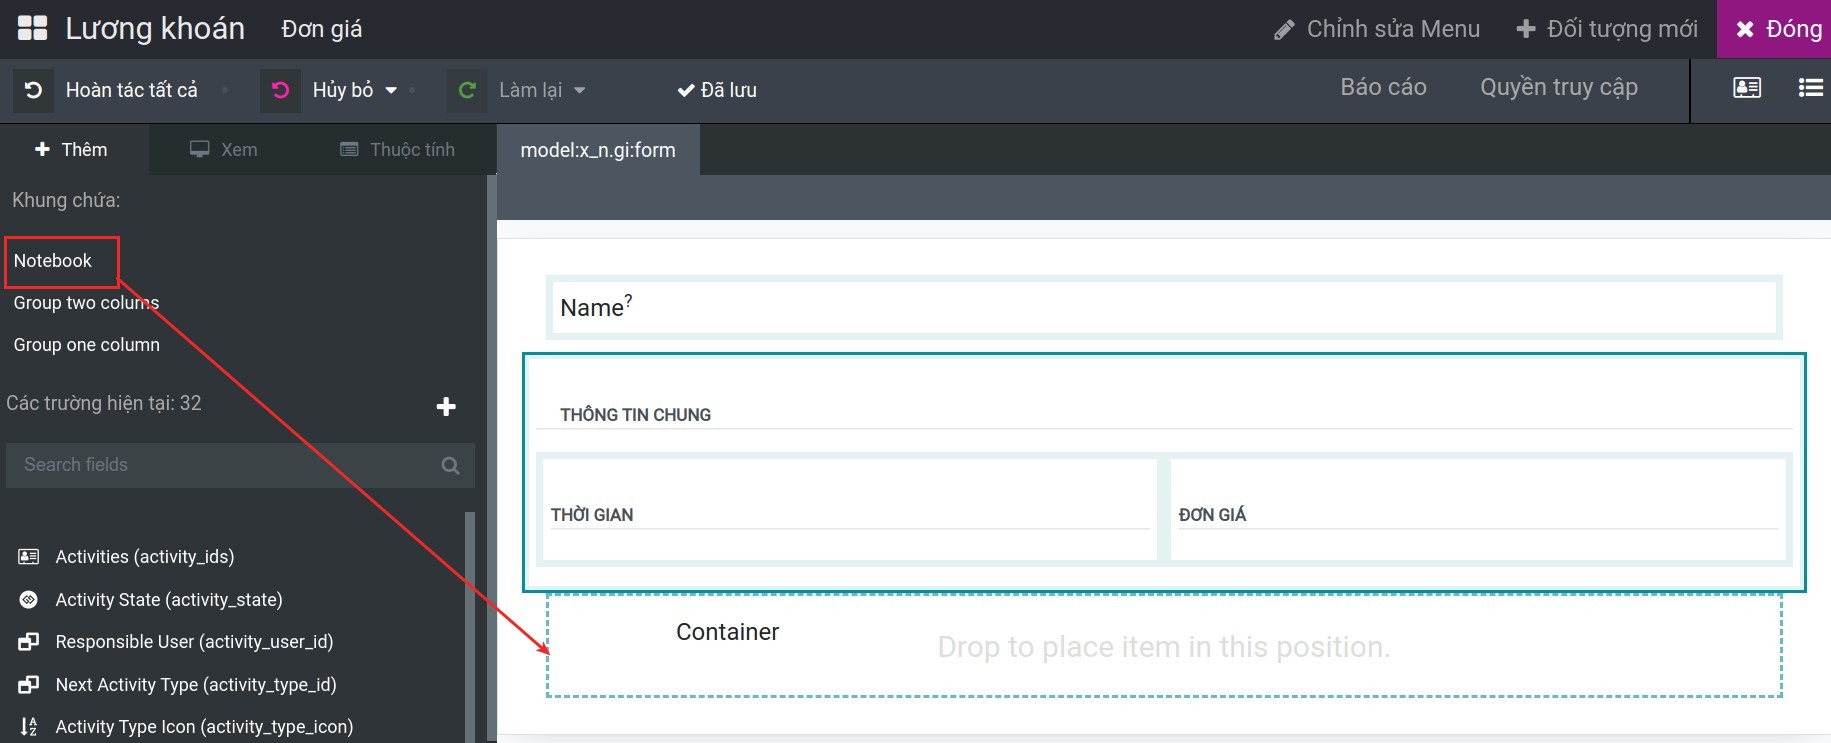Click the Hủy bỏ pink undo icon
This screenshot has height=743, width=1831.
pos(280,90)
